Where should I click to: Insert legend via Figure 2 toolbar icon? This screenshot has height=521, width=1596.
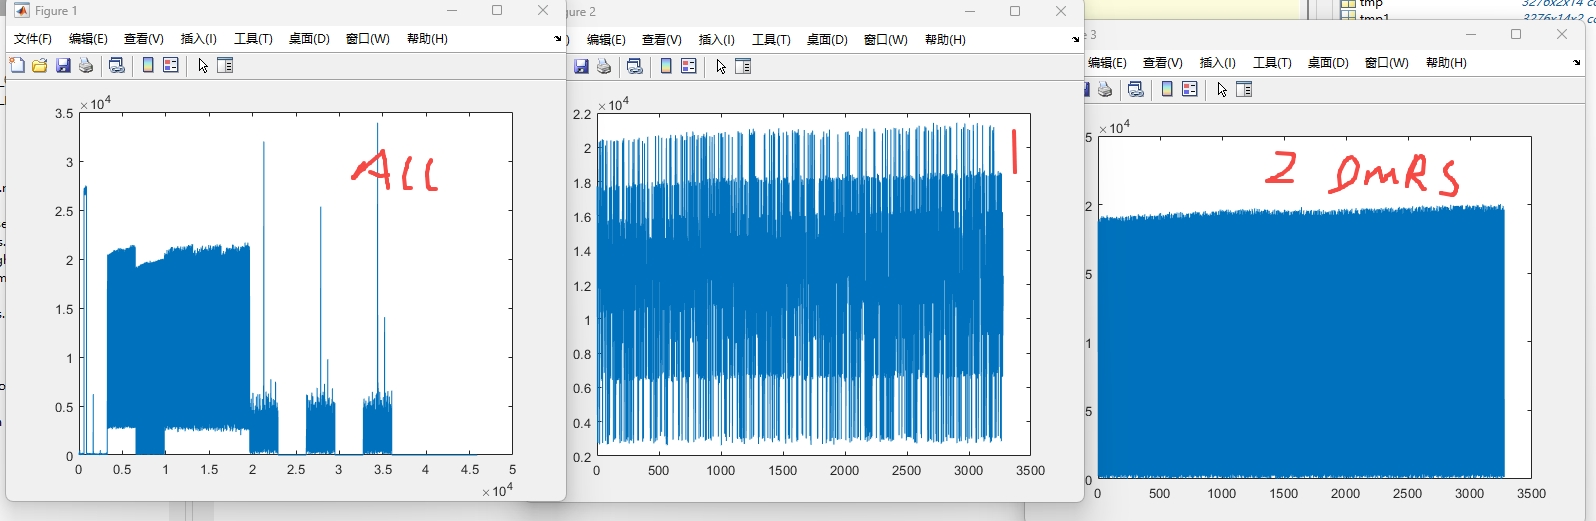(x=689, y=66)
